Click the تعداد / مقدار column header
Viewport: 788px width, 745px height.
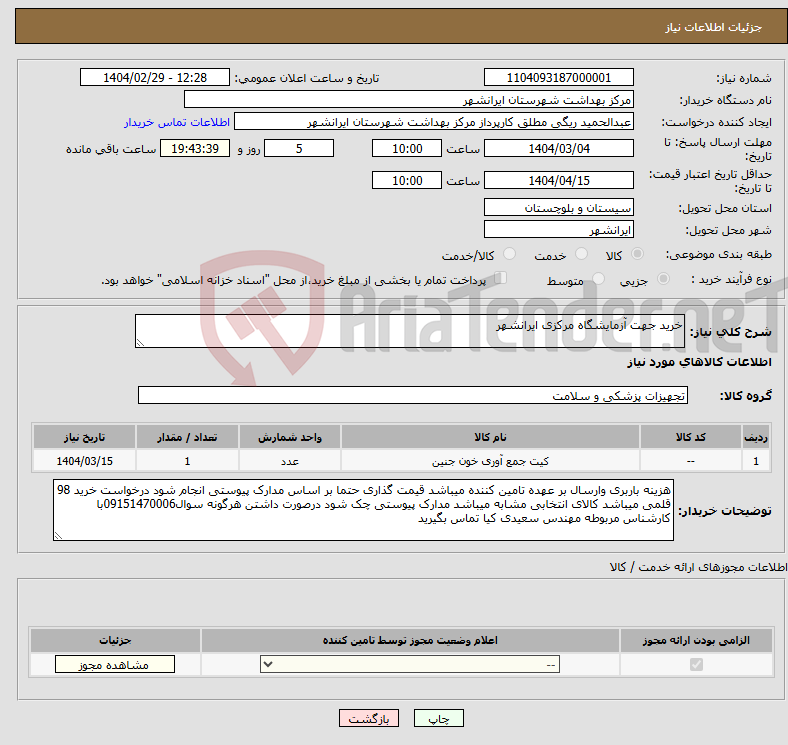187,437
